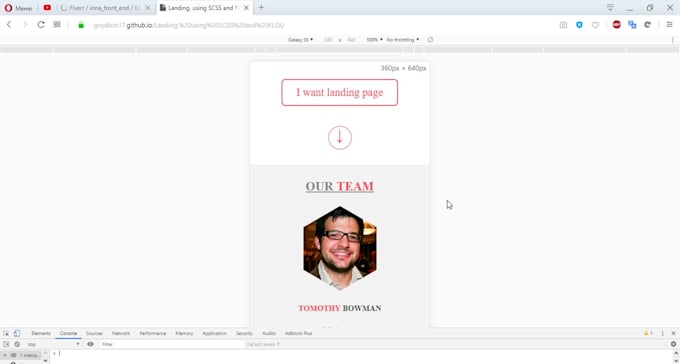Toggle the live expression eye icon

pos(90,344)
